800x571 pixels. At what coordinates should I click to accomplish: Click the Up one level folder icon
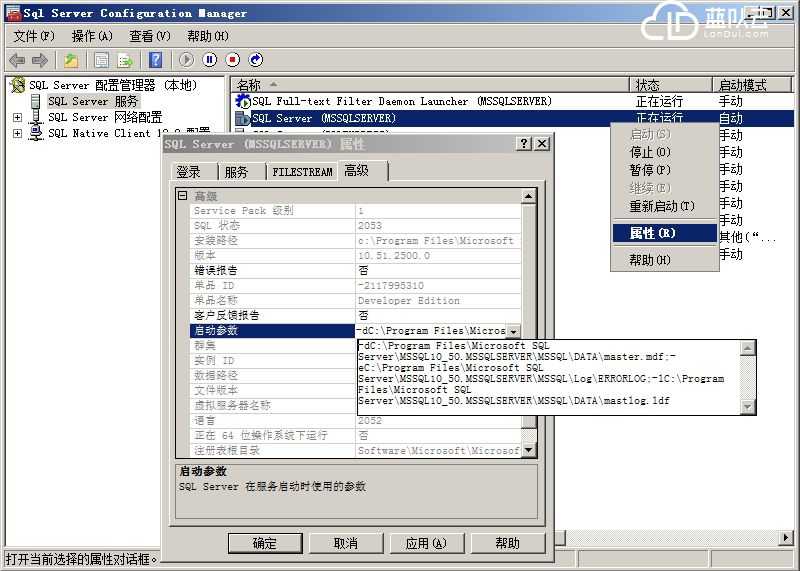[71, 60]
